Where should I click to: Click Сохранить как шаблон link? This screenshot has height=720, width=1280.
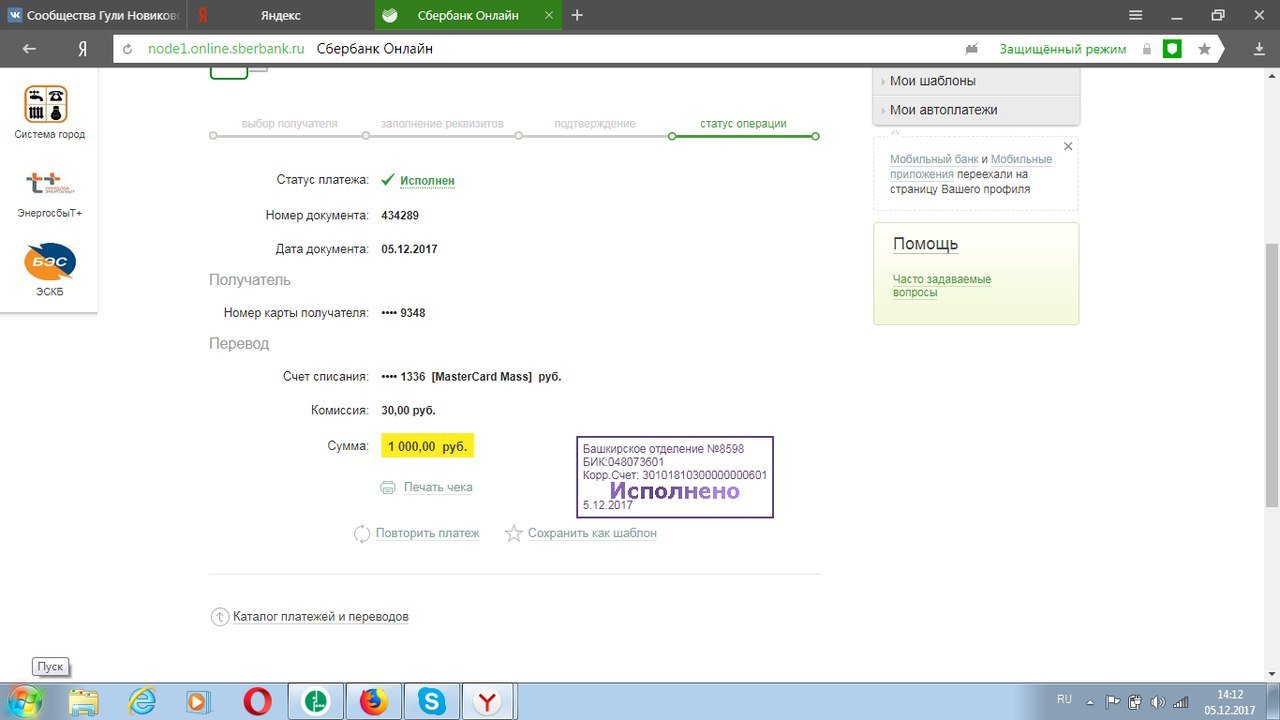click(x=593, y=533)
